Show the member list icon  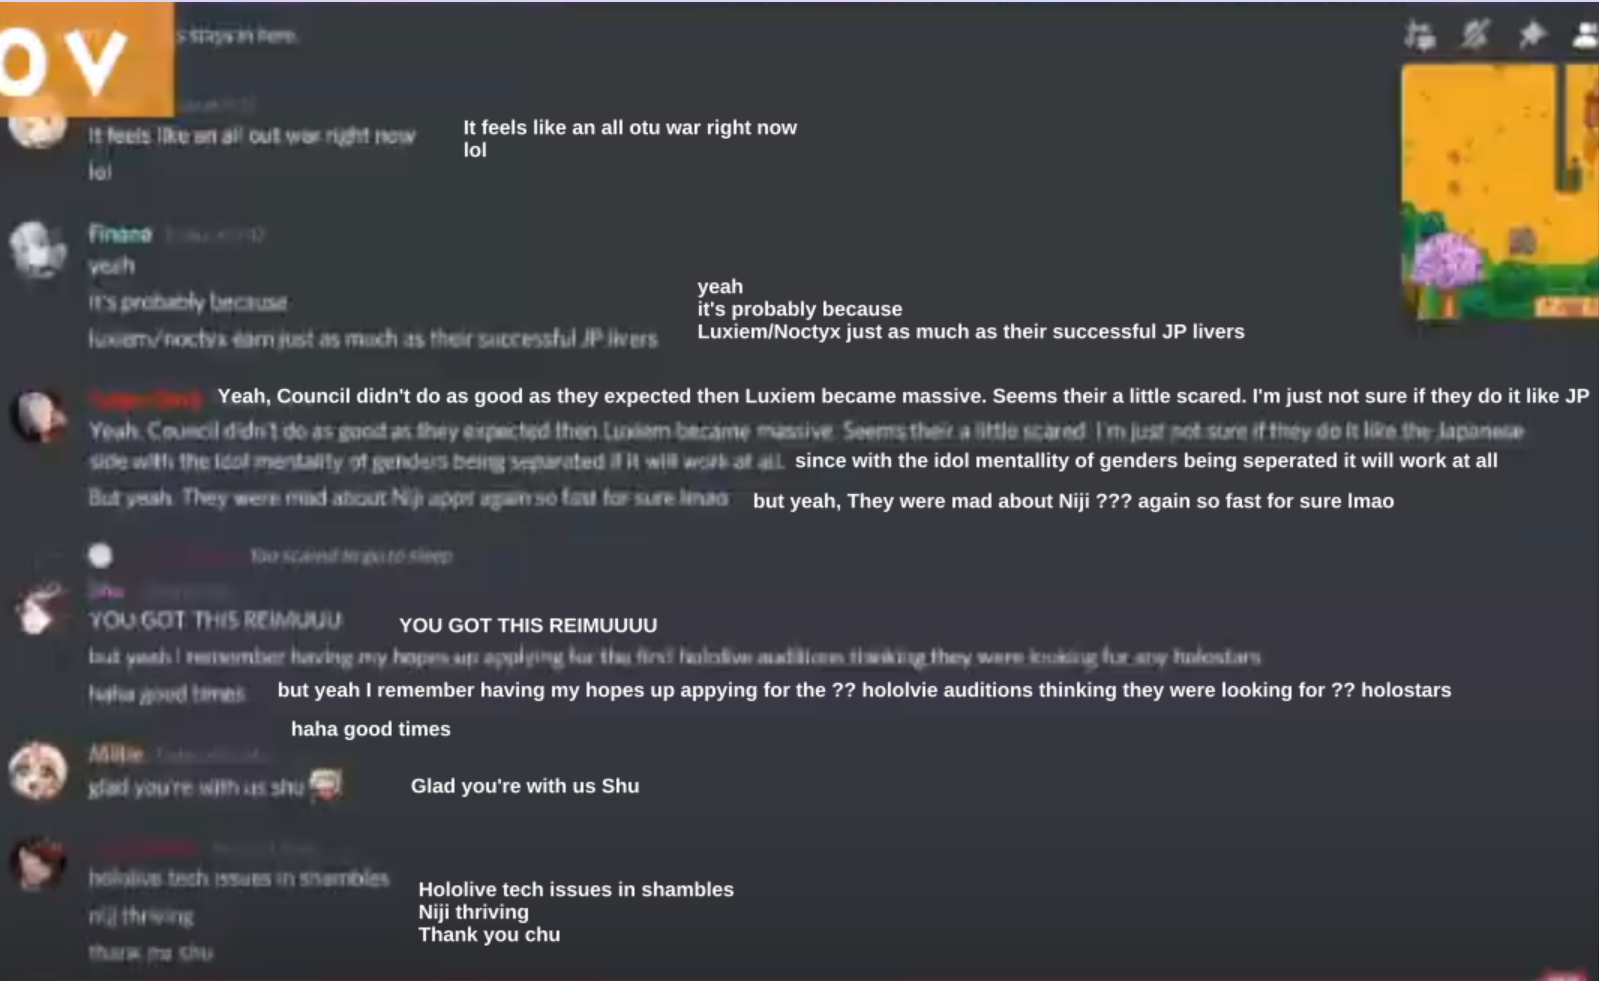1586,36
